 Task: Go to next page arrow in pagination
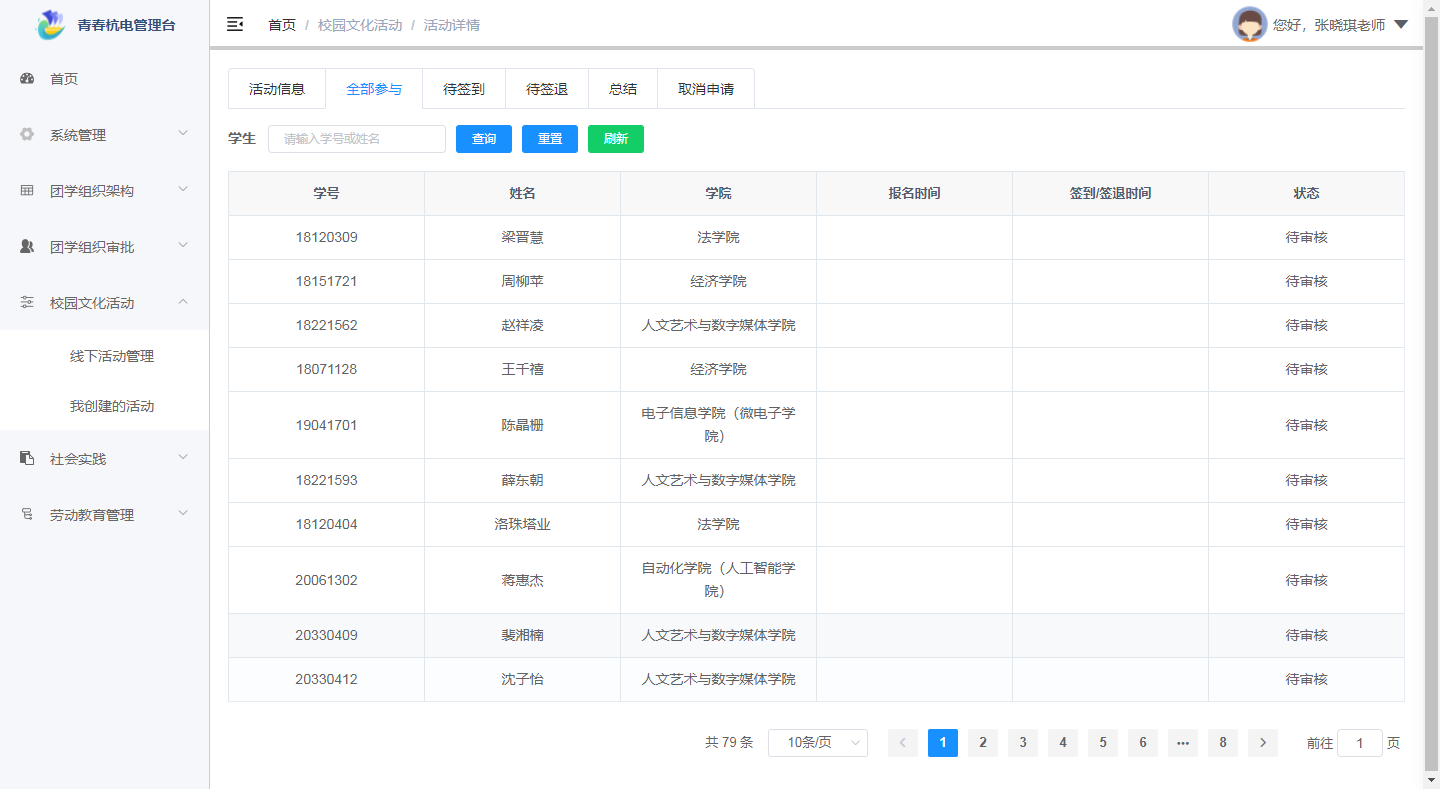coord(1263,742)
